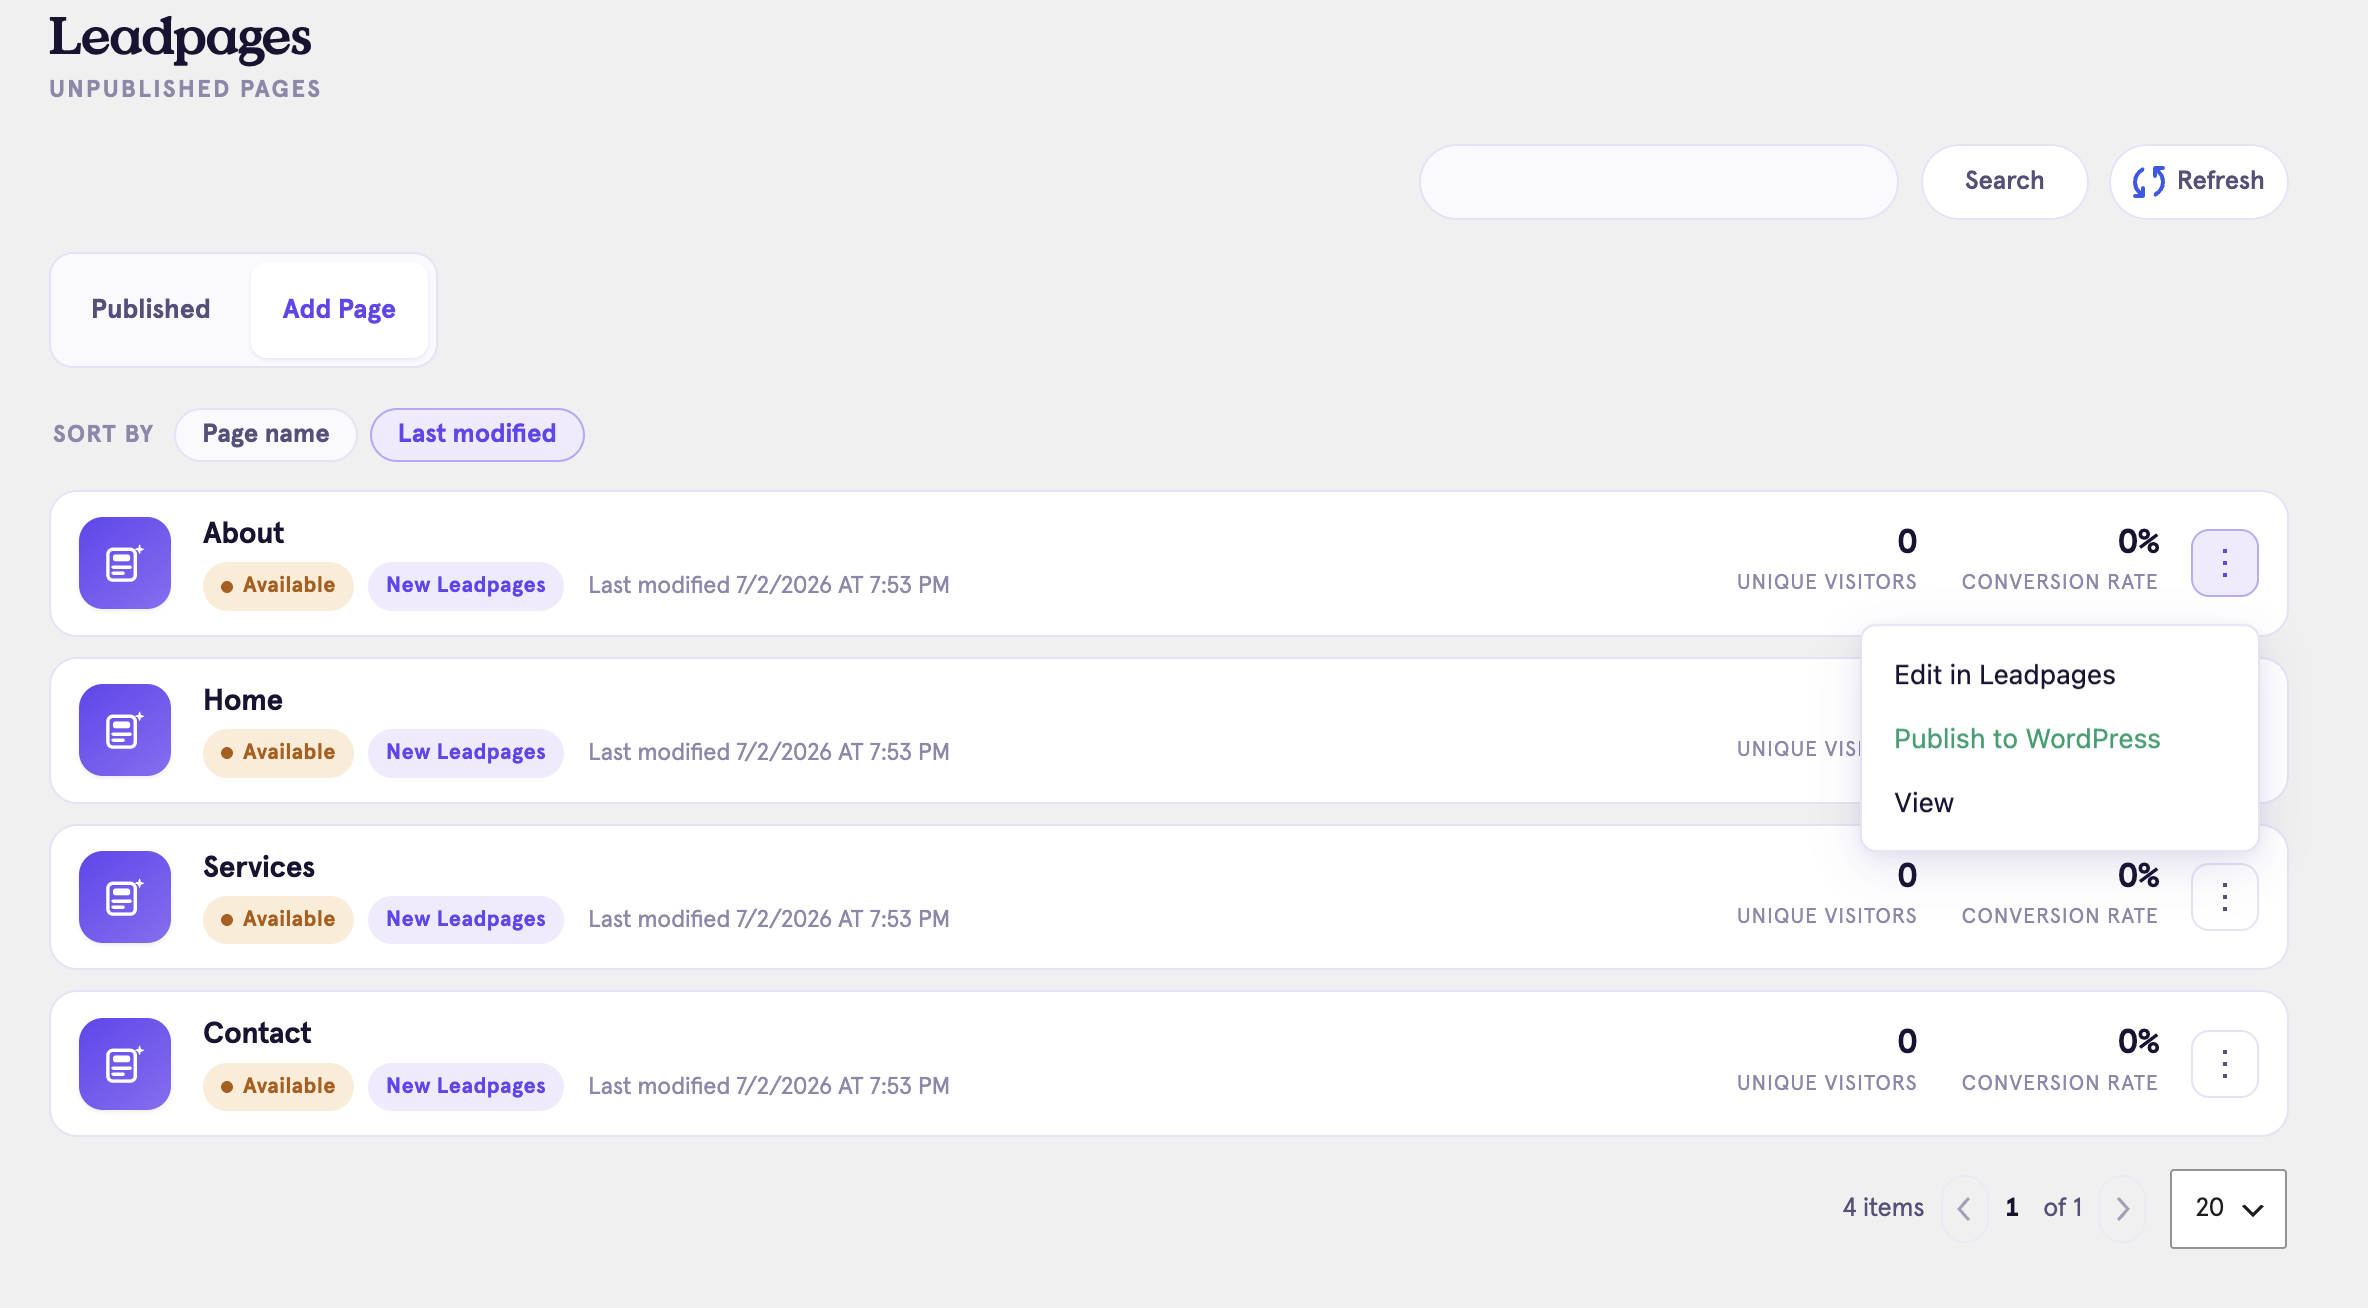2368x1308 pixels.
Task: Choose View from the dropdown menu
Action: [x=1923, y=803]
